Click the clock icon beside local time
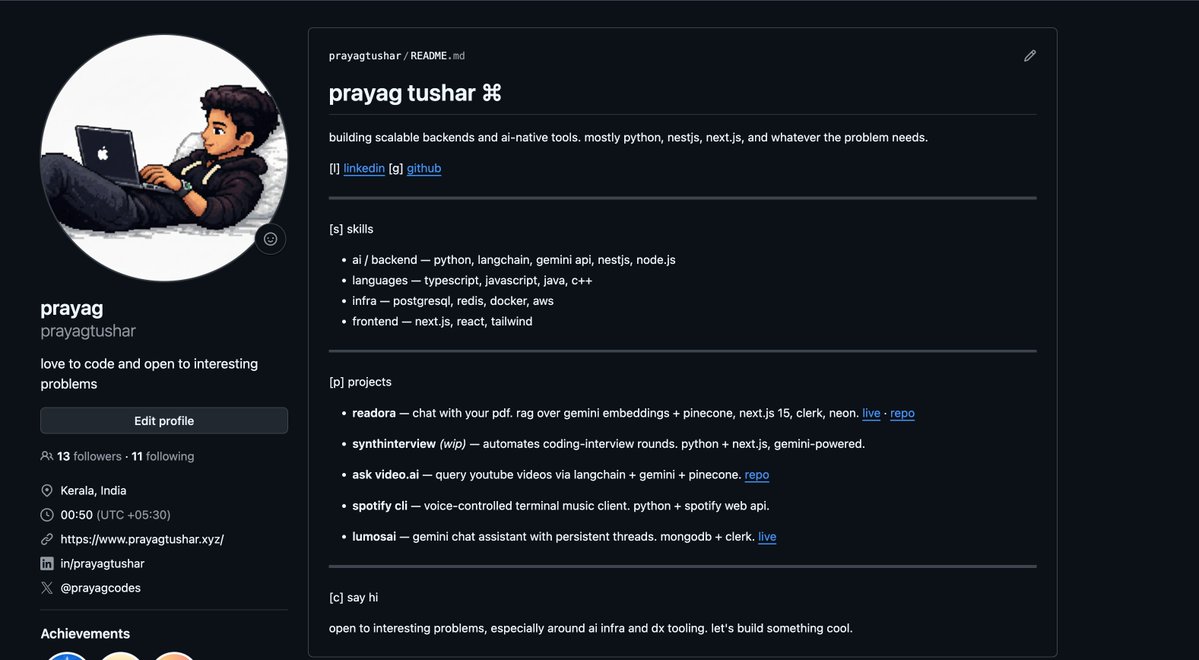Screen dimensions: 1199x660 47,515
